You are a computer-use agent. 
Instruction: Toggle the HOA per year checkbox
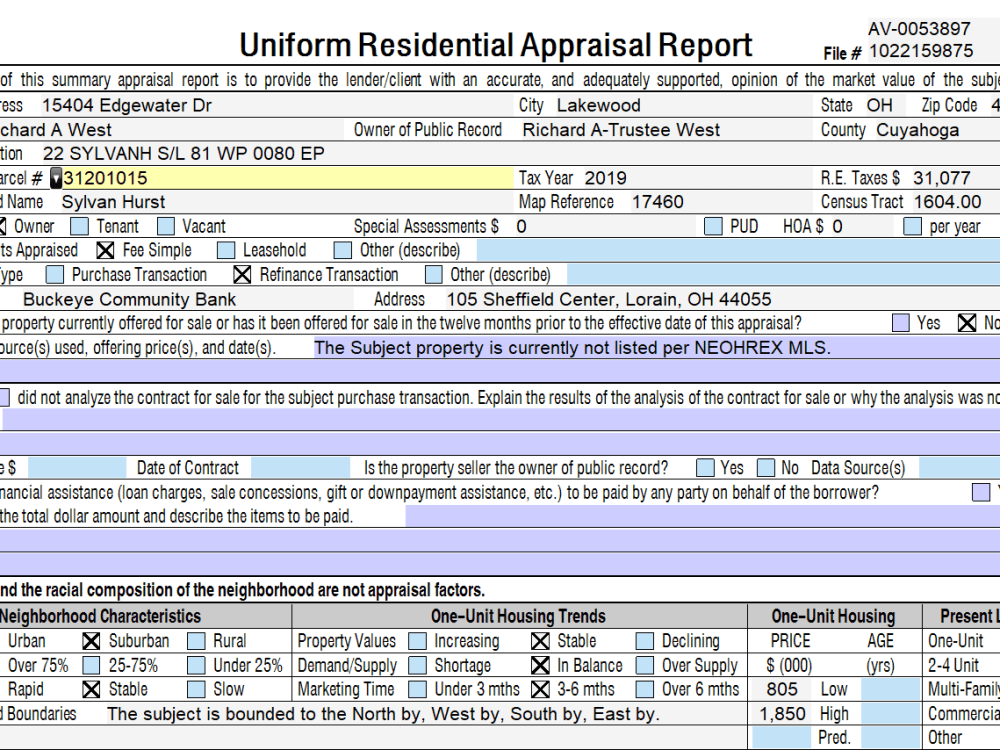[913, 226]
